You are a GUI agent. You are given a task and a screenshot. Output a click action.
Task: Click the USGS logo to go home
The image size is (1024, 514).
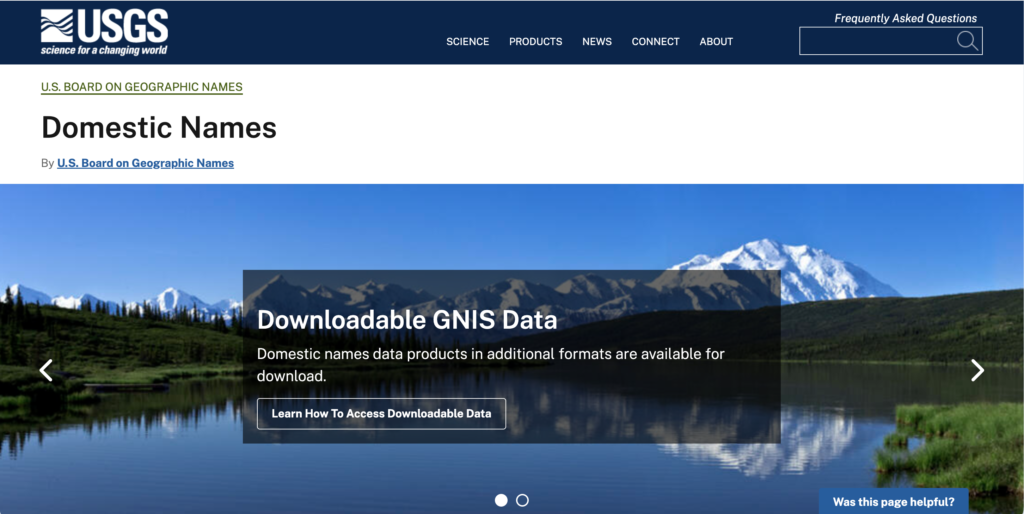[x=104, y=32]
